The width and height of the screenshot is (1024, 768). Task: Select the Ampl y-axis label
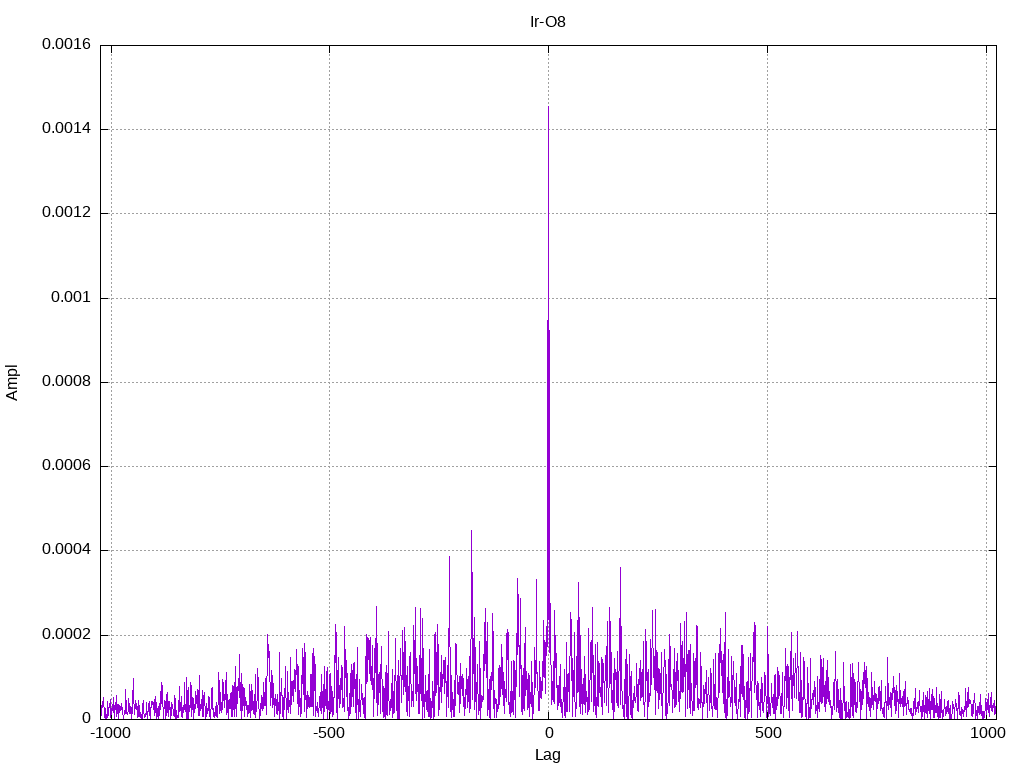click(13, 382)
